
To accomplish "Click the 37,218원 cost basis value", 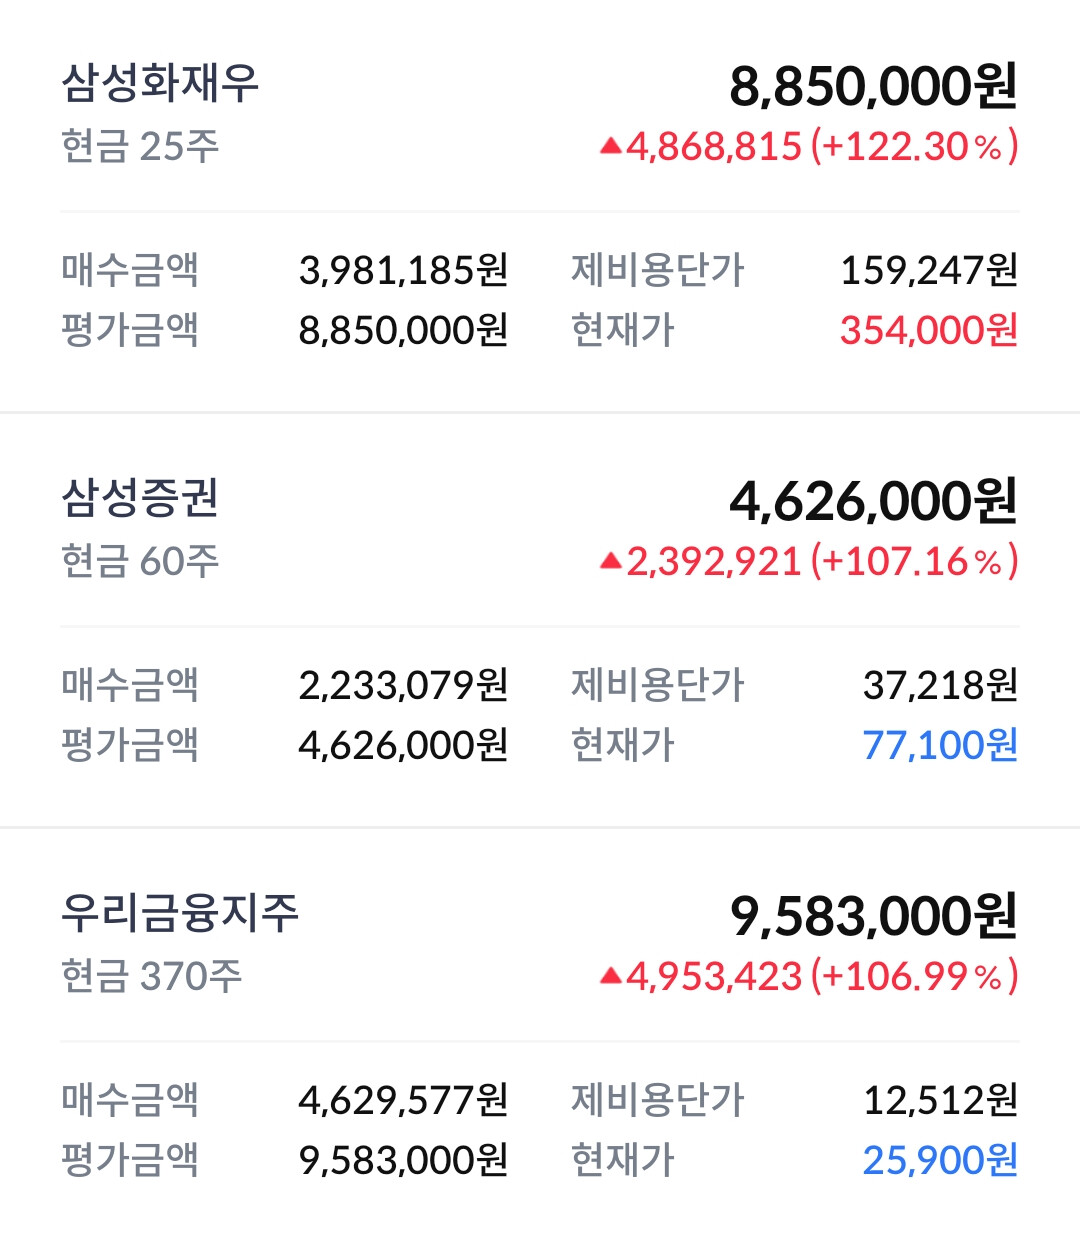I will [940, 685].
